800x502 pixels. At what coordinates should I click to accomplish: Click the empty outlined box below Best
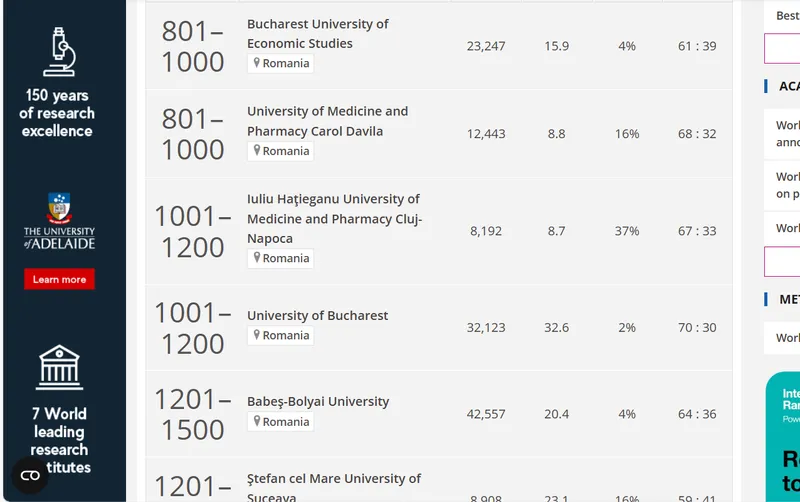click(x=782, y=48)
